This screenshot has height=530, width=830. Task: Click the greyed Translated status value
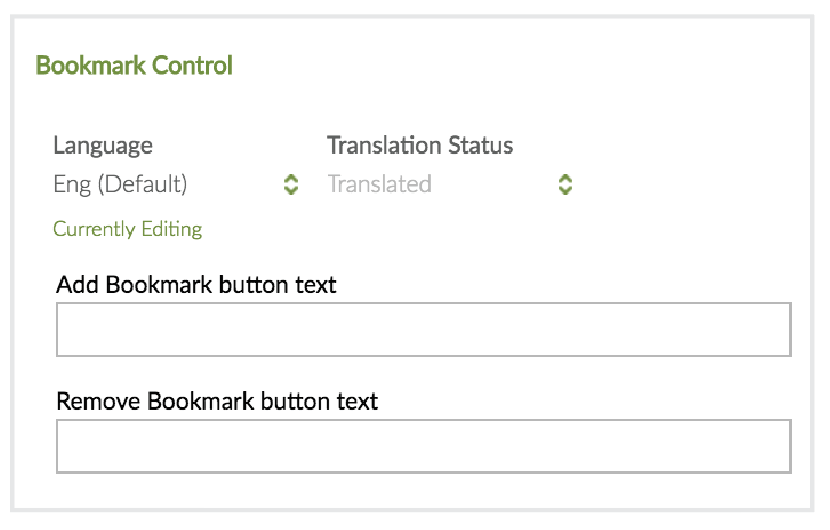(x=380, y=185)
